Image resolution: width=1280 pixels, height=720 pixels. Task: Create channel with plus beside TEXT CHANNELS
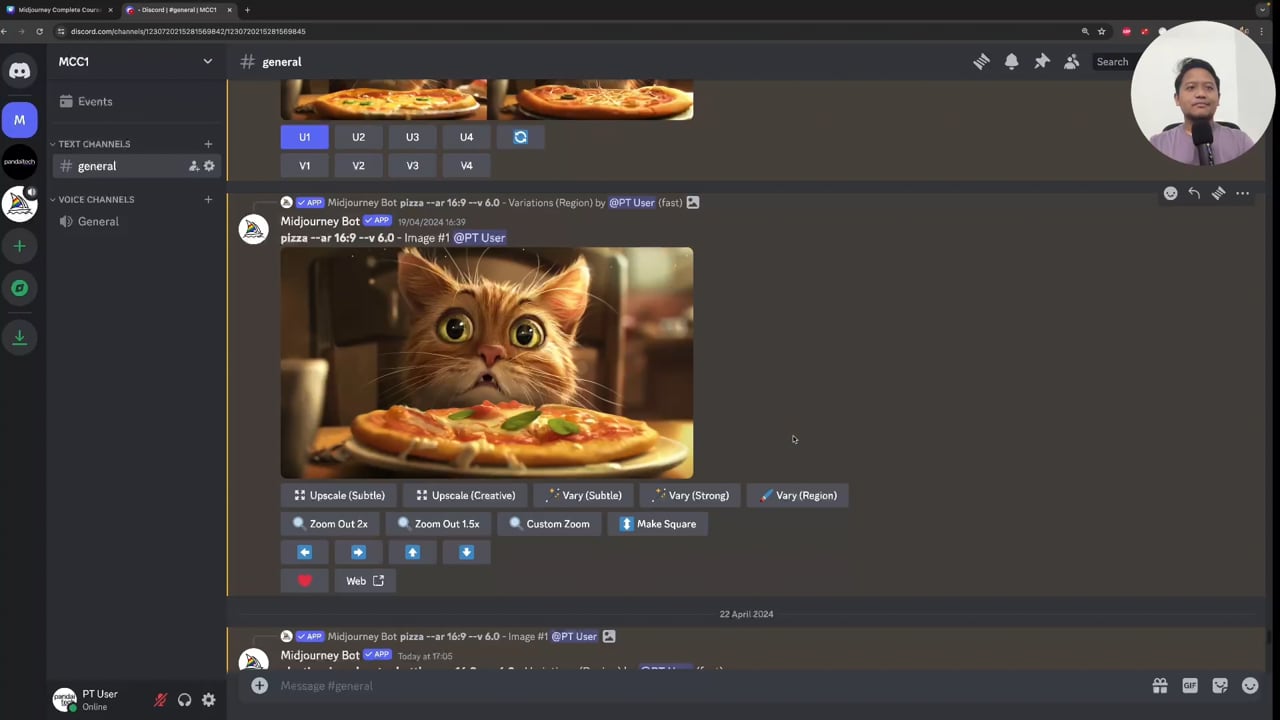point(208,144)
